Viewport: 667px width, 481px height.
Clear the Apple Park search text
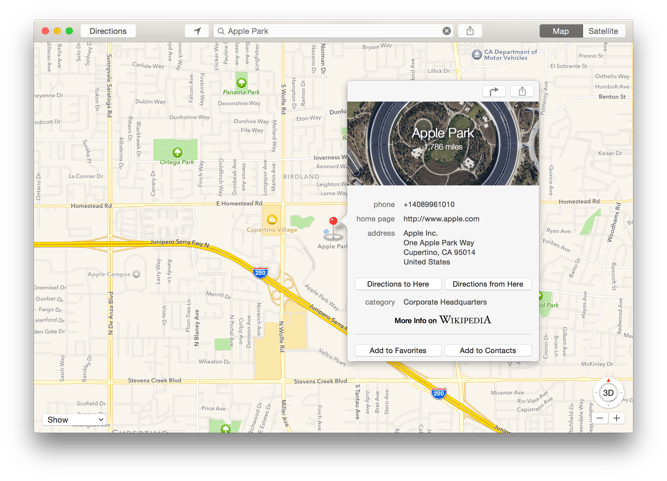click(x=446, y=31)
